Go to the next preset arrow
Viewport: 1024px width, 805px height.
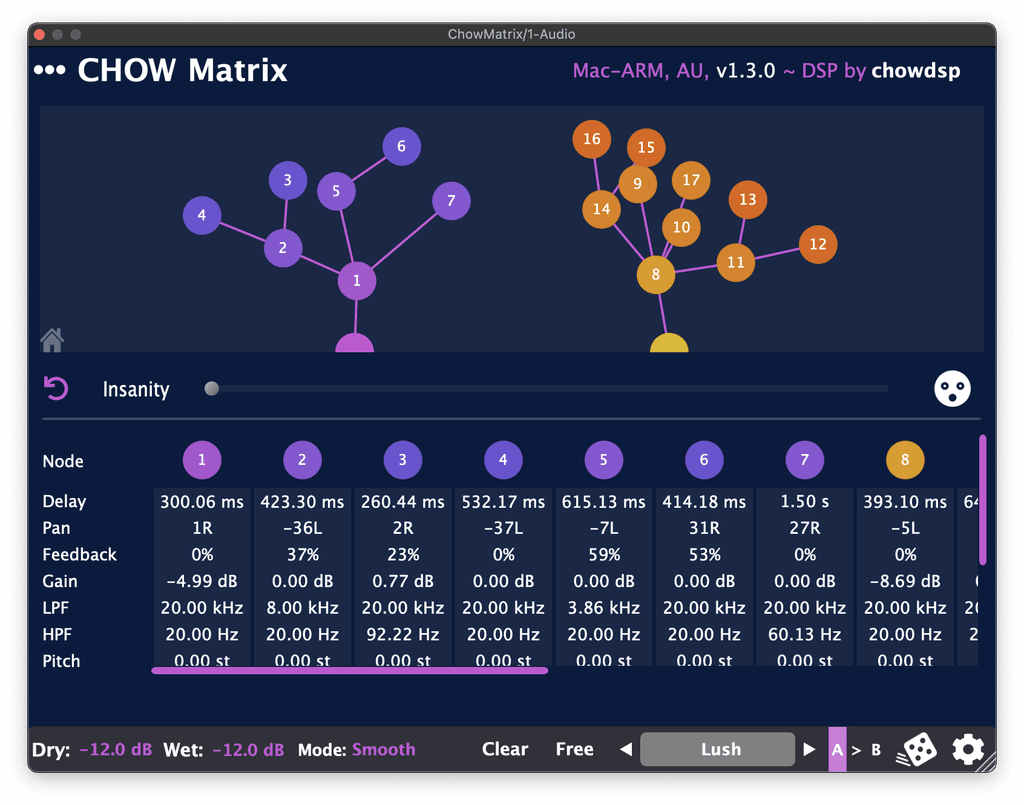click(x=809, y=749)
